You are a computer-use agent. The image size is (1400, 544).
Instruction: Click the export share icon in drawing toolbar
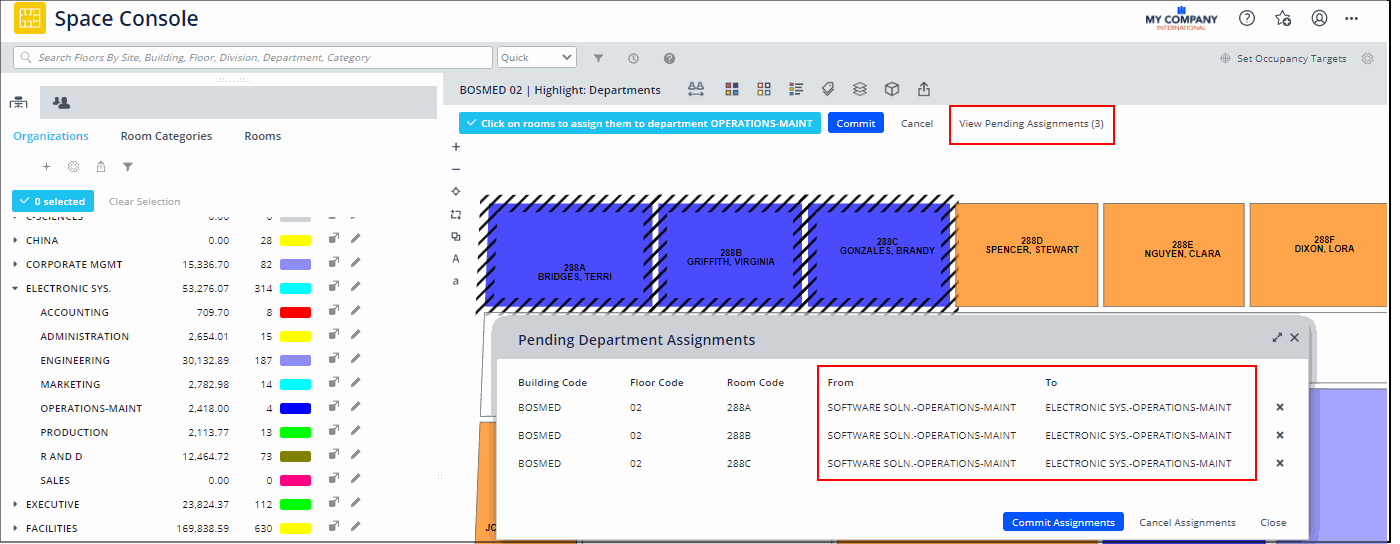tap(924, 89)
